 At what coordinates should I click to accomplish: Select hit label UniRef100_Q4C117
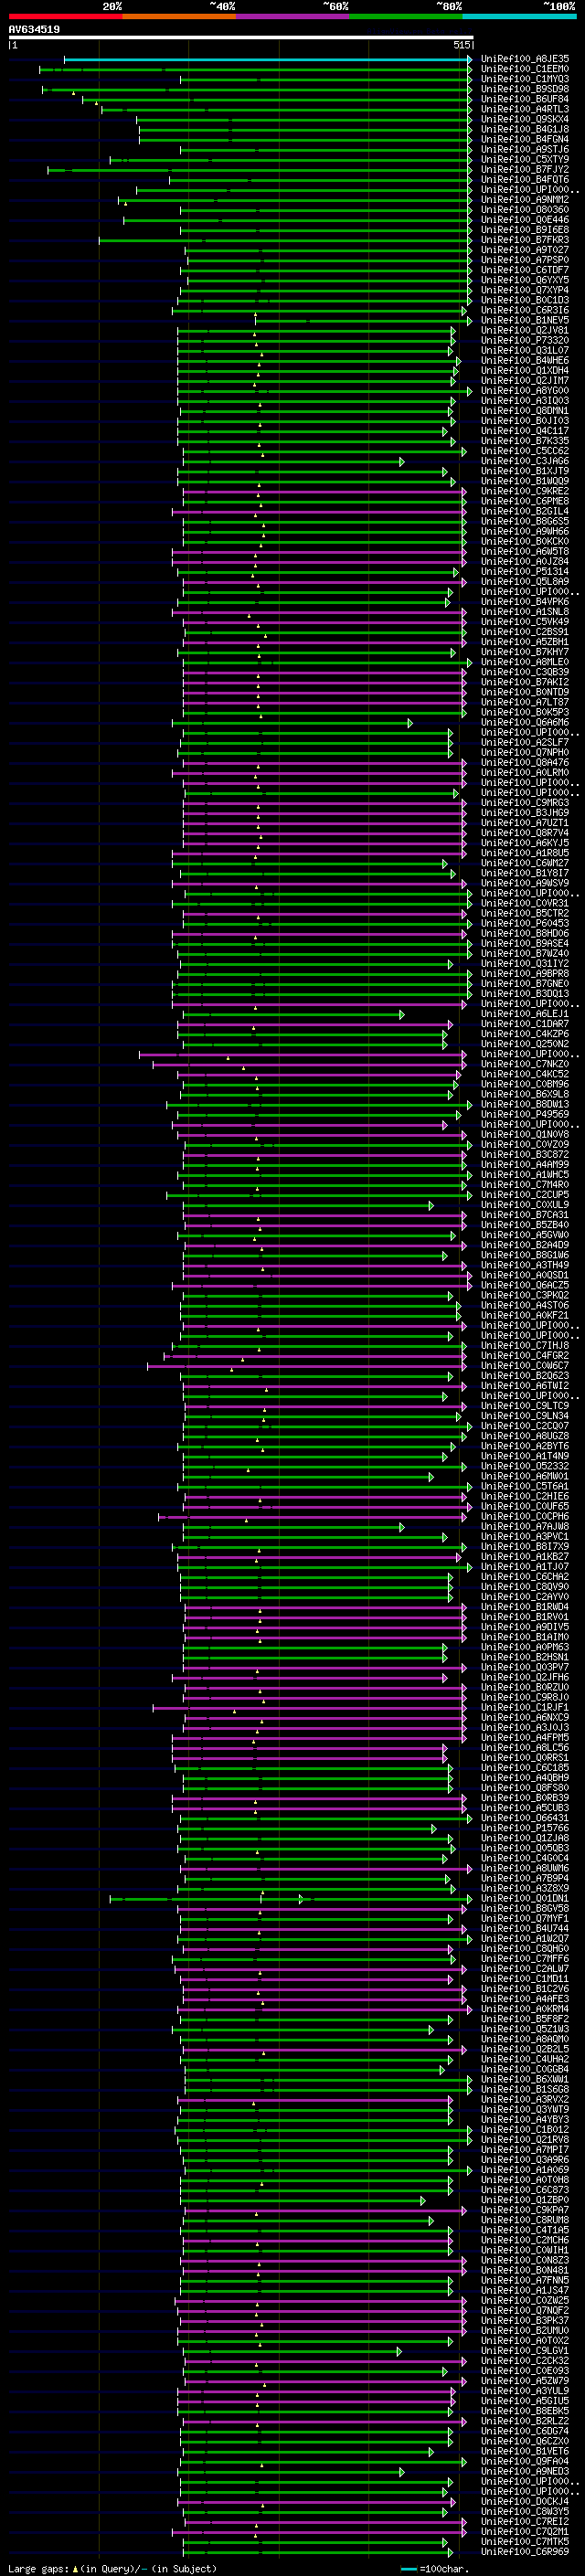(525, 430)
